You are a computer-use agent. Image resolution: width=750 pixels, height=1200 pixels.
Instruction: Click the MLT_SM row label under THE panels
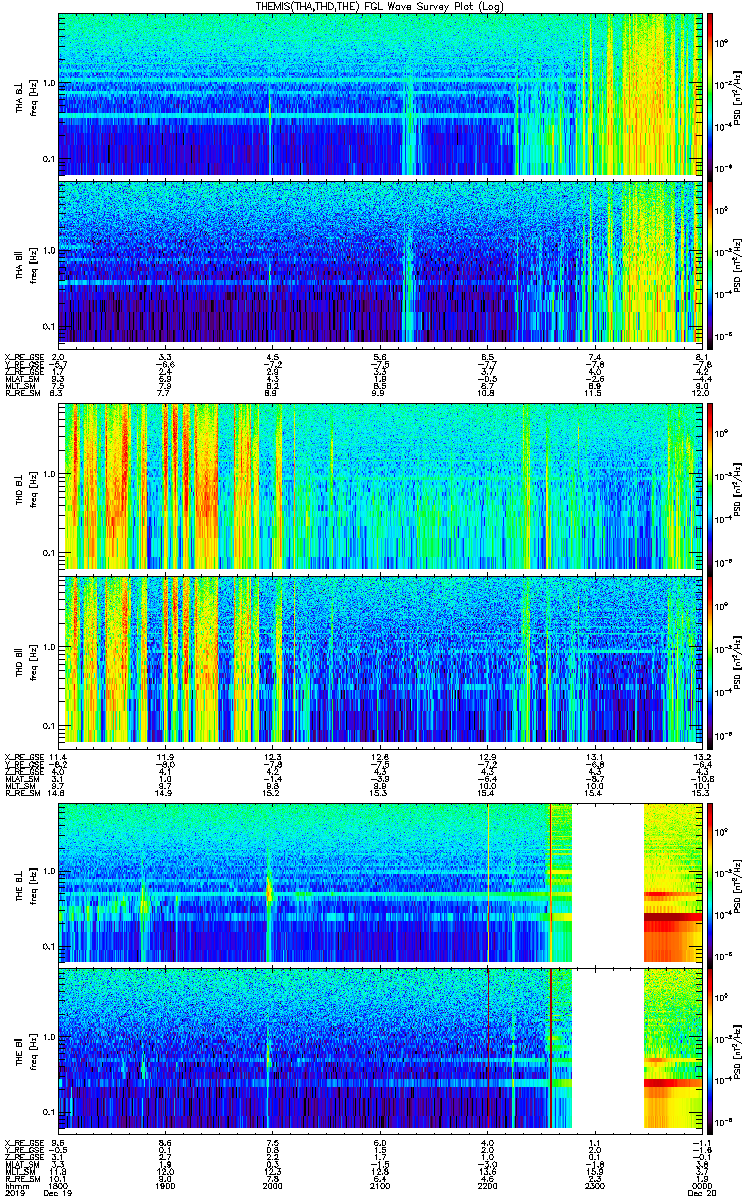(x=22, y=1170)
